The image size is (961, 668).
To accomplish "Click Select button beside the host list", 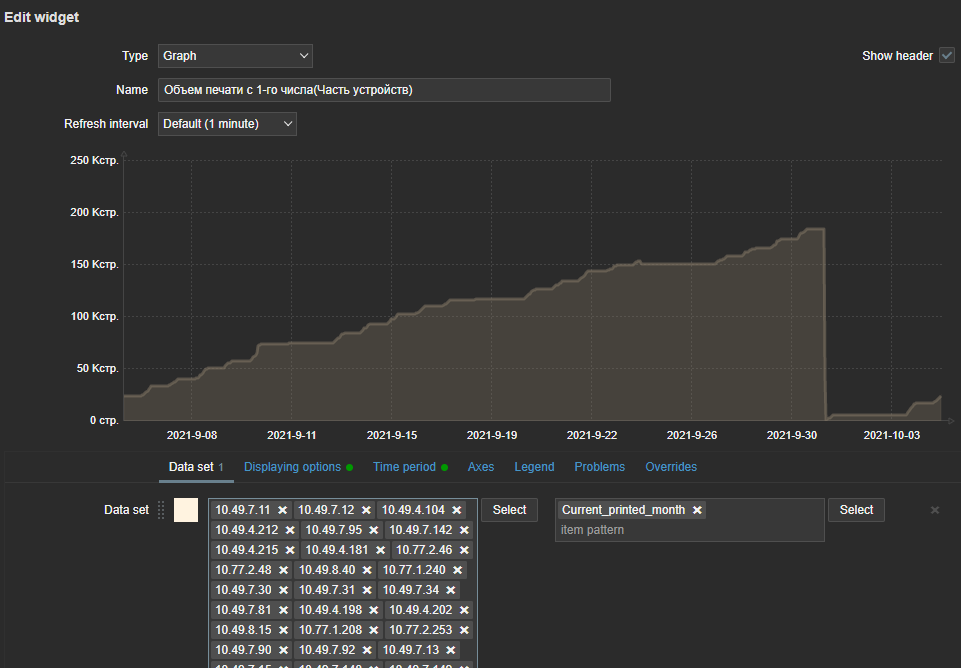I will [509, 510].
